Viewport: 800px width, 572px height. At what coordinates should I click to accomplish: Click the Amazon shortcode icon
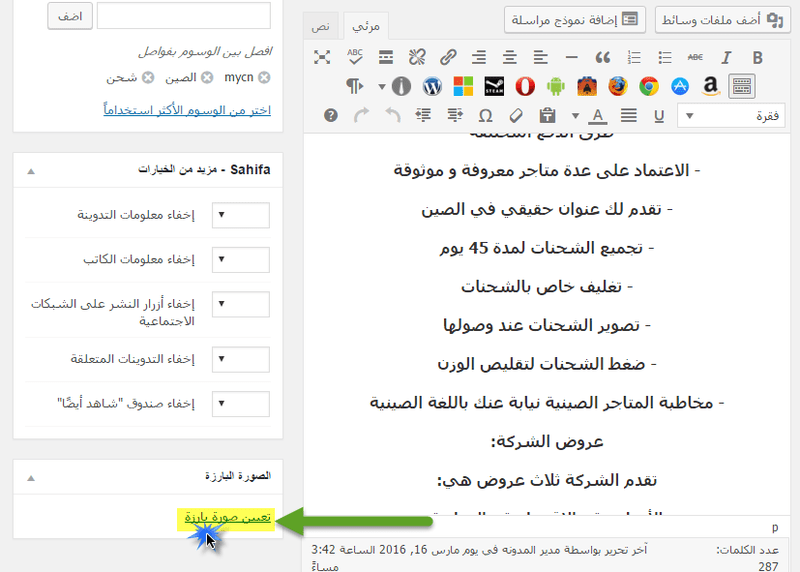(x=711, y=86)
